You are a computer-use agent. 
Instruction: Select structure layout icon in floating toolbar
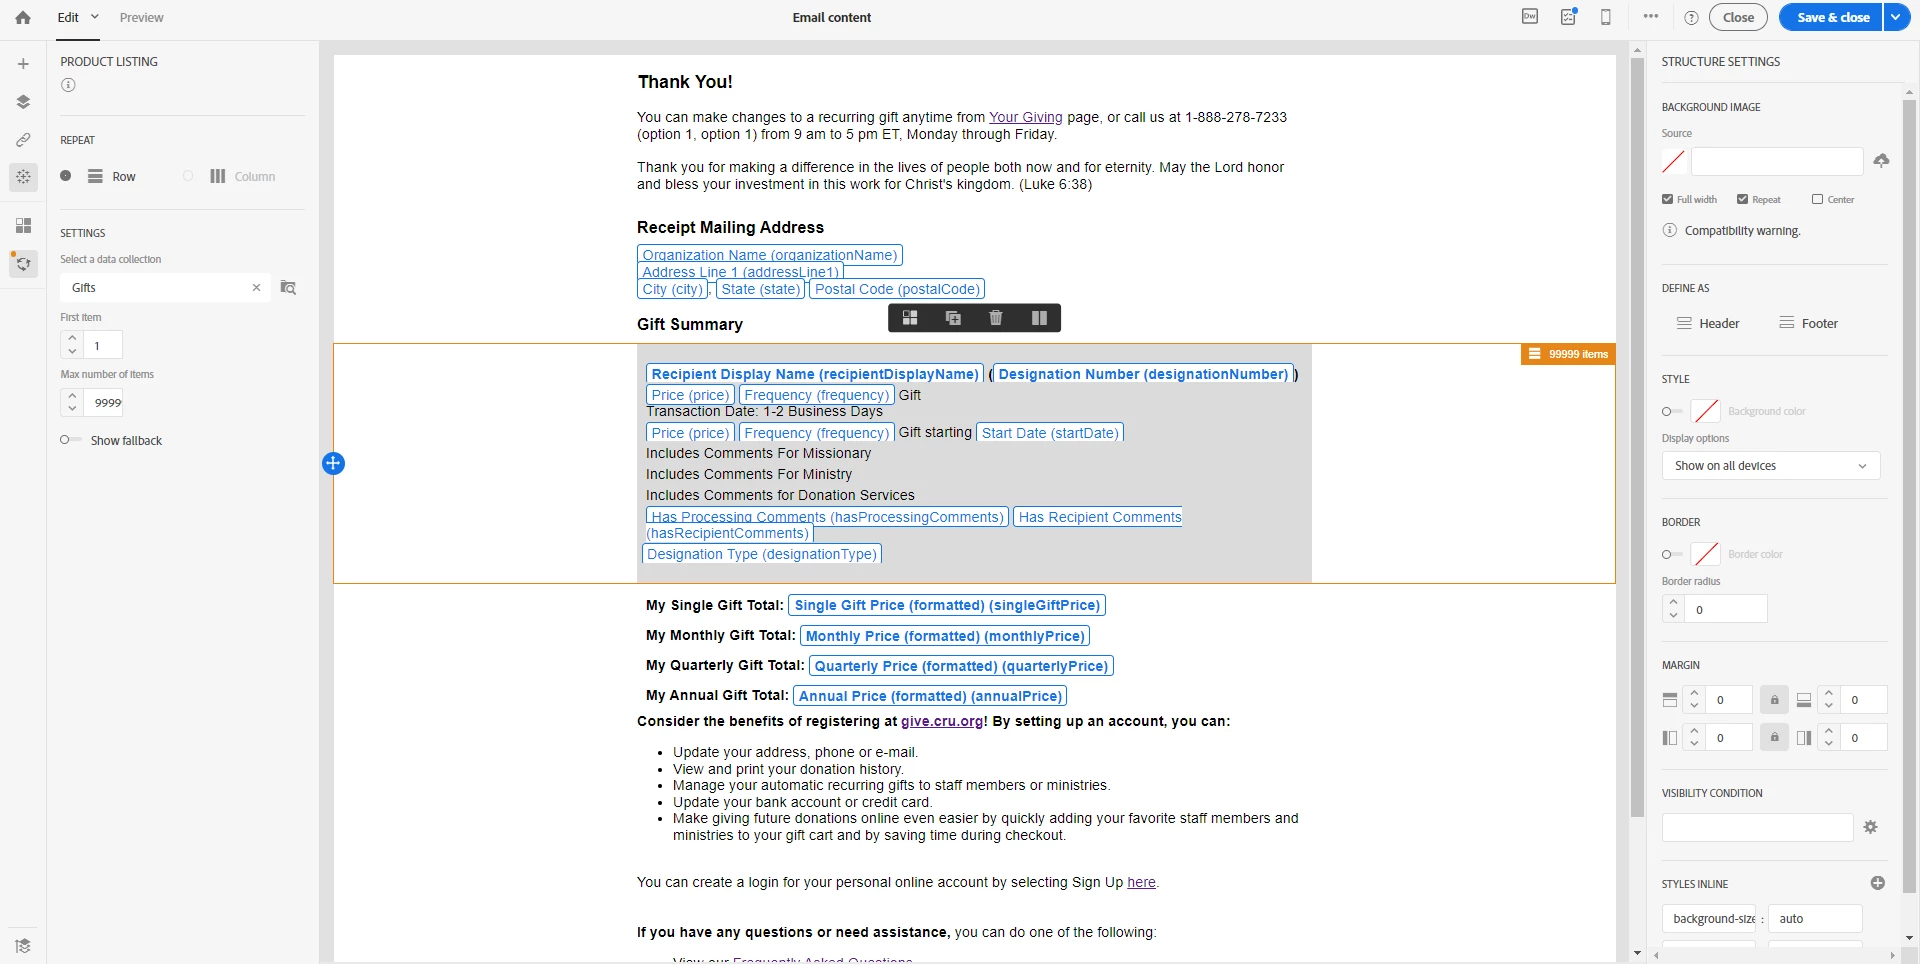(910, 318)
